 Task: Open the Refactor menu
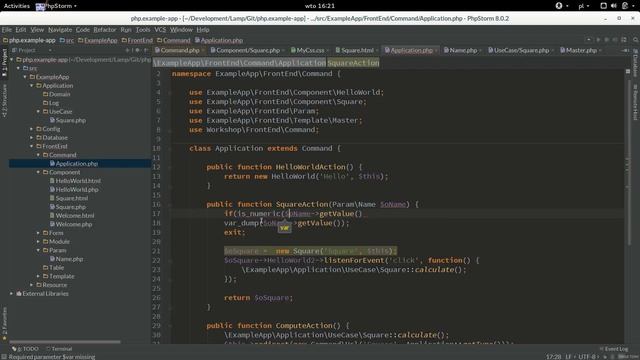104,30
